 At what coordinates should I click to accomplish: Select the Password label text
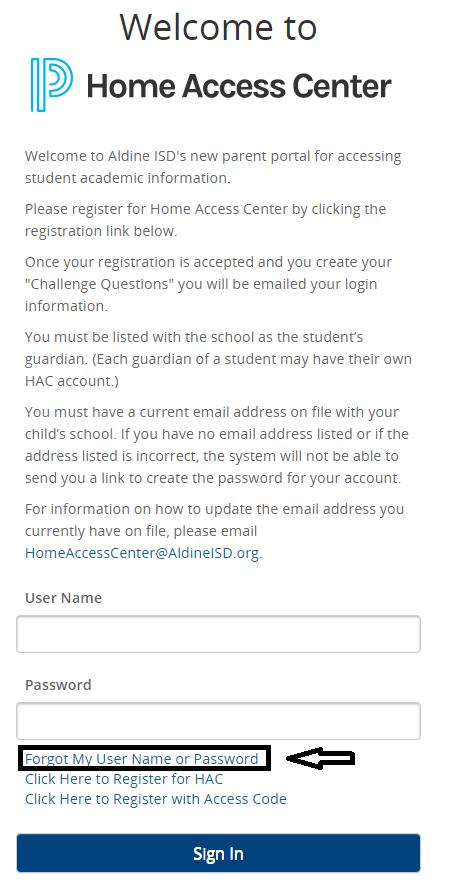click(58, 685)
